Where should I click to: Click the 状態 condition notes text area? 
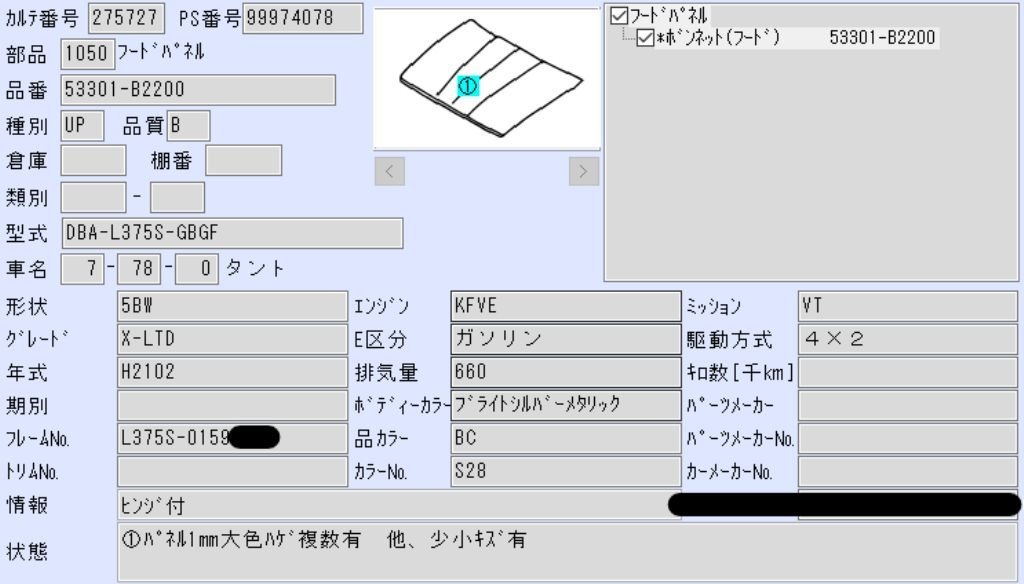(568, 552)
